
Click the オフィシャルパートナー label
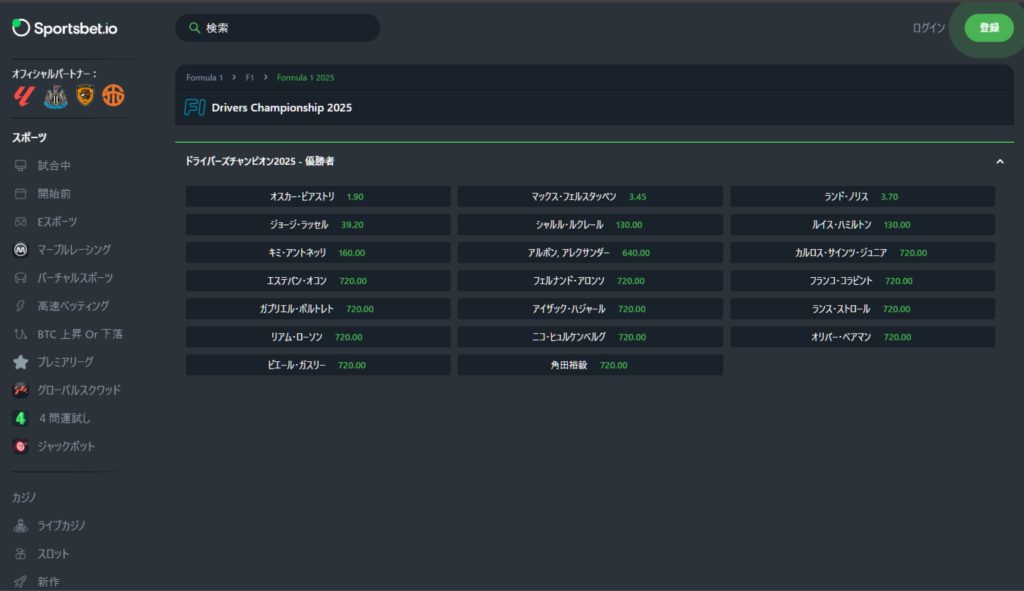(54, 74)
